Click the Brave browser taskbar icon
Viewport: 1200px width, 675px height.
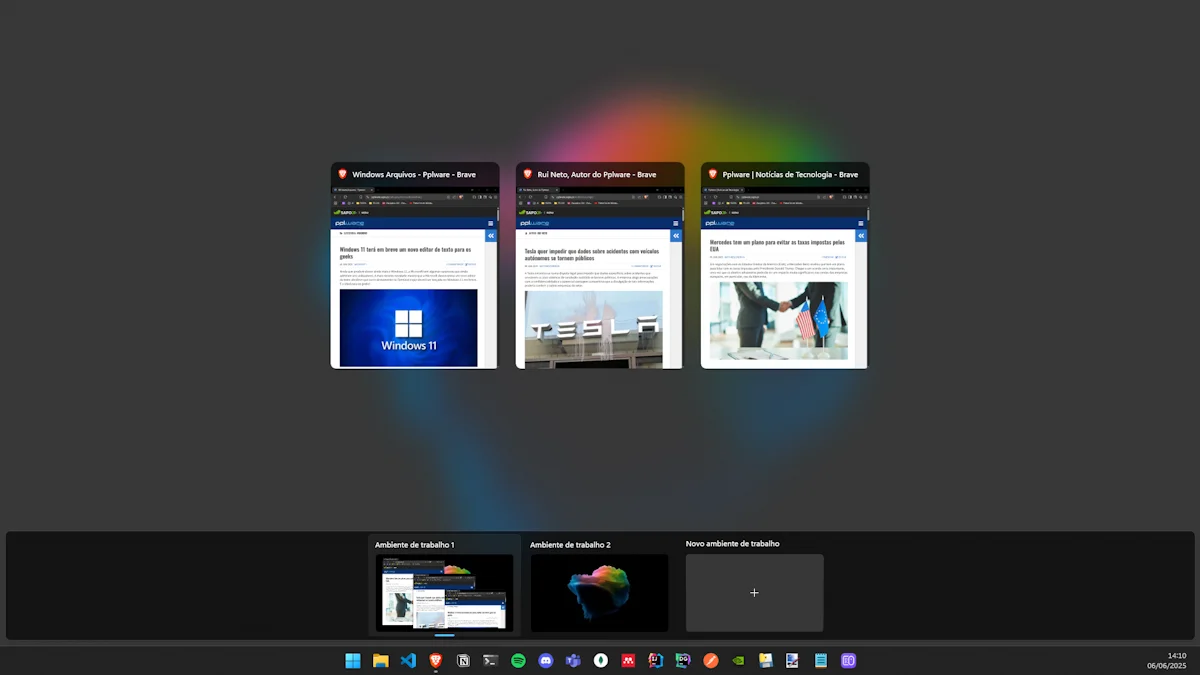click(x=435, y=661)
